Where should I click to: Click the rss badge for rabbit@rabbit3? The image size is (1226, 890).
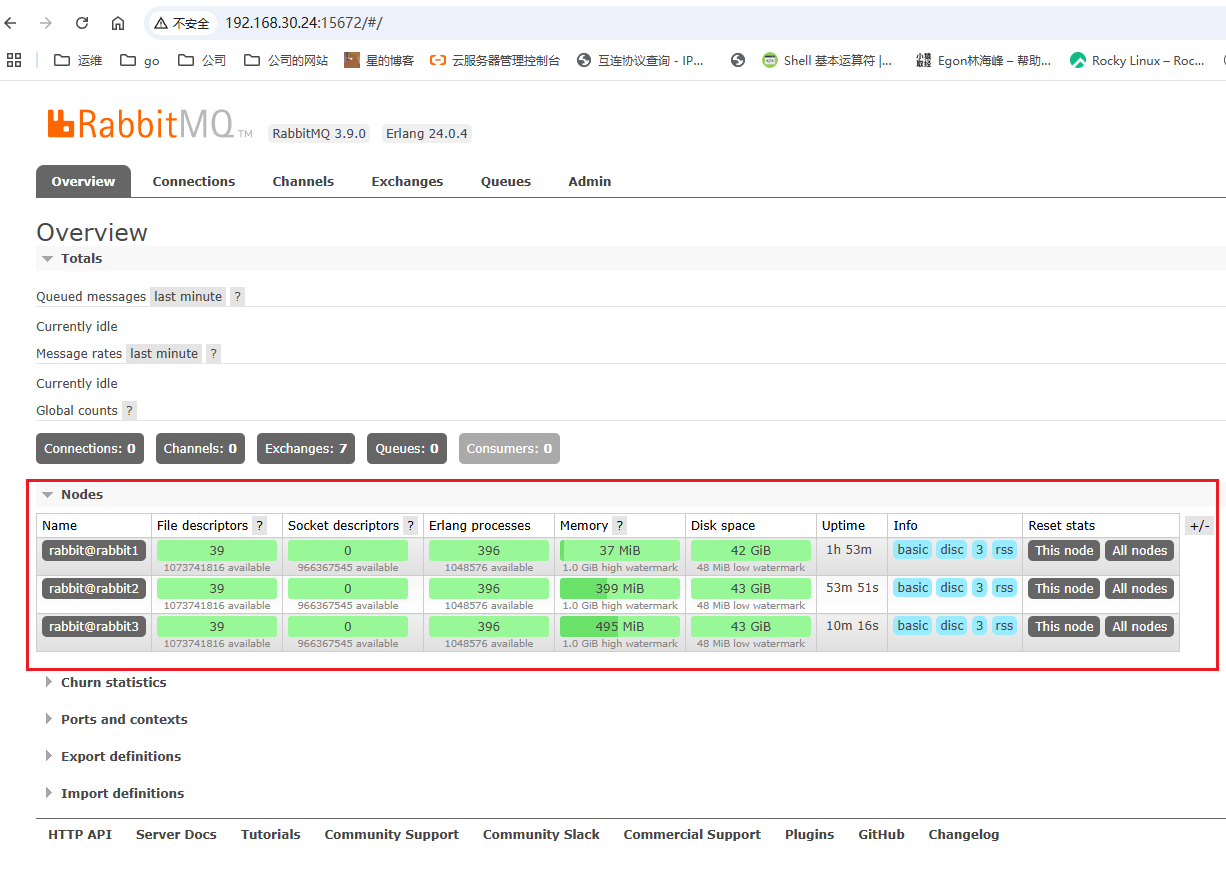tap(1004, 626)
